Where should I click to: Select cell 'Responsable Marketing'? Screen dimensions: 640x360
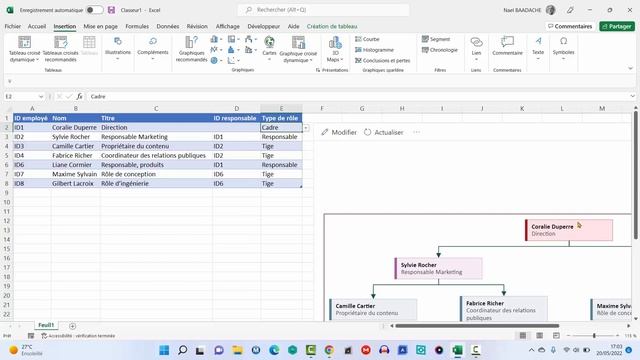156,137
